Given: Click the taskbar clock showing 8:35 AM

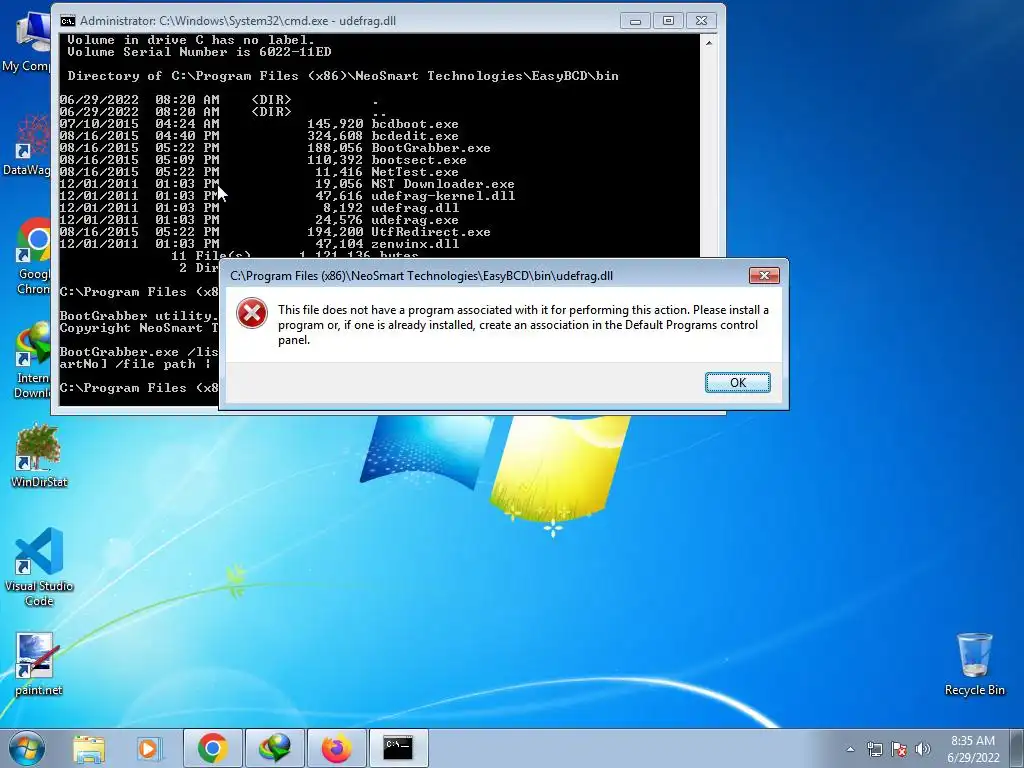Looking at the screenshot, I should click(x=973, y=741).
